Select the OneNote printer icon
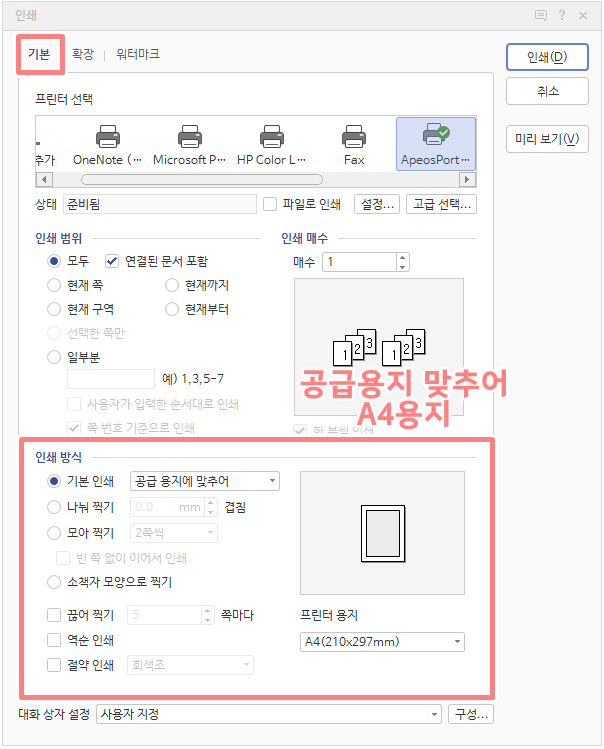Screen dimensions: 604x749 click(108, 137)
